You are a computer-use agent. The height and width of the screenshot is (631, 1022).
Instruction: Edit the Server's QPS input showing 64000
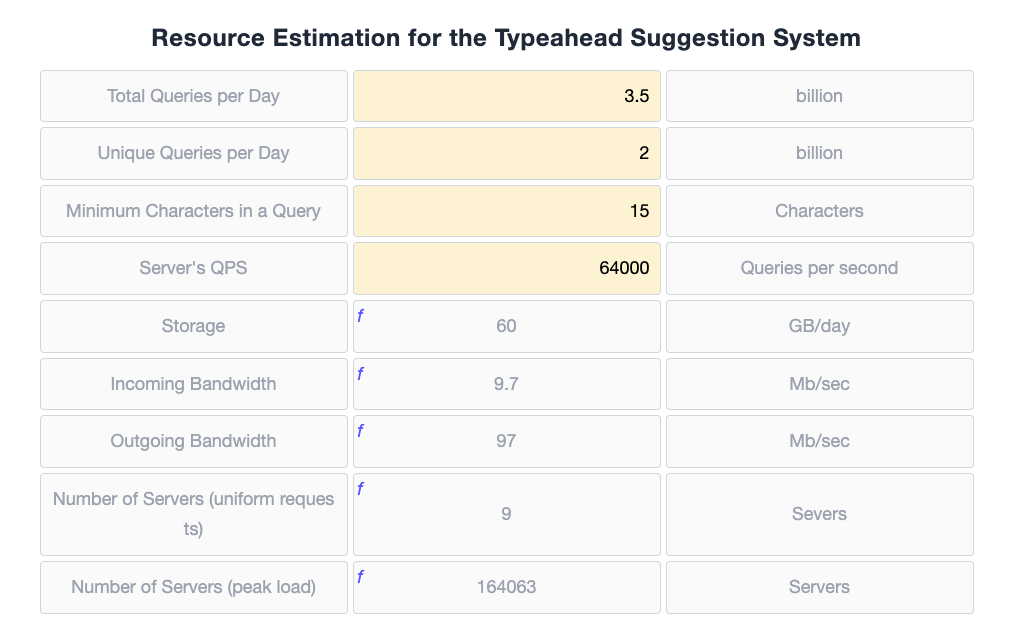[506, 268]
